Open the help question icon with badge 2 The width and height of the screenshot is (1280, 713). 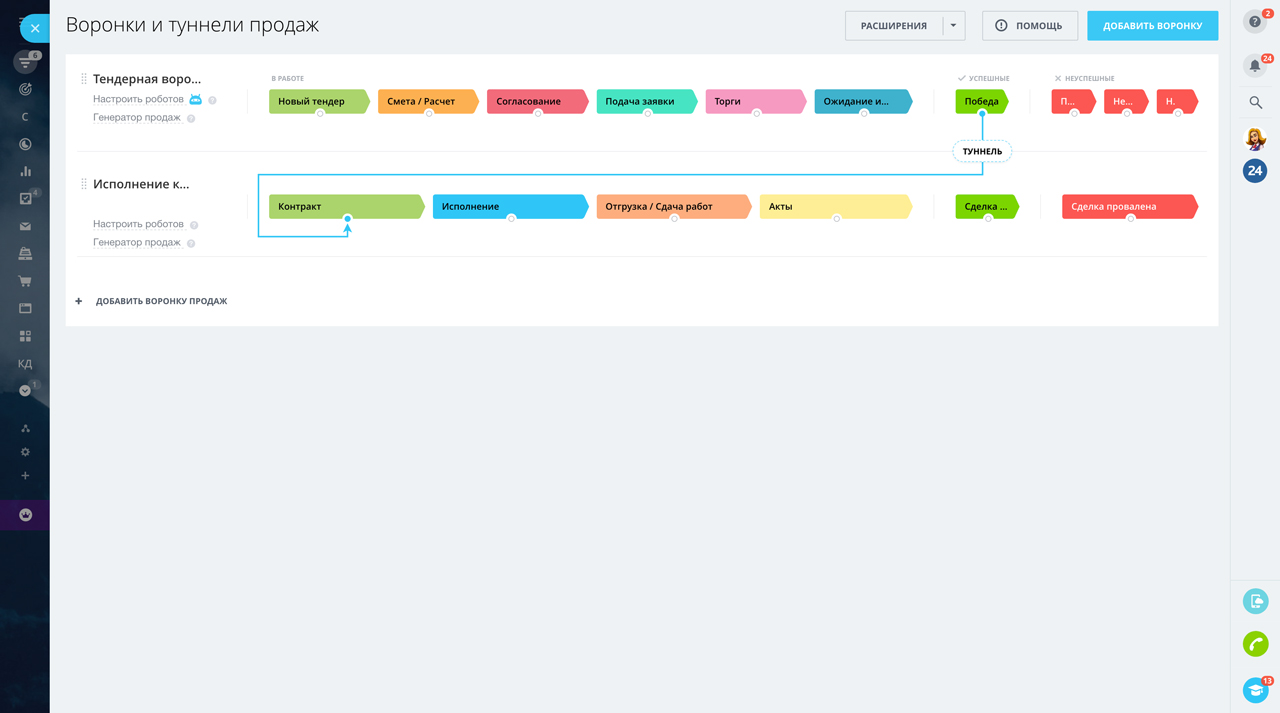[x=1255, y=21]
